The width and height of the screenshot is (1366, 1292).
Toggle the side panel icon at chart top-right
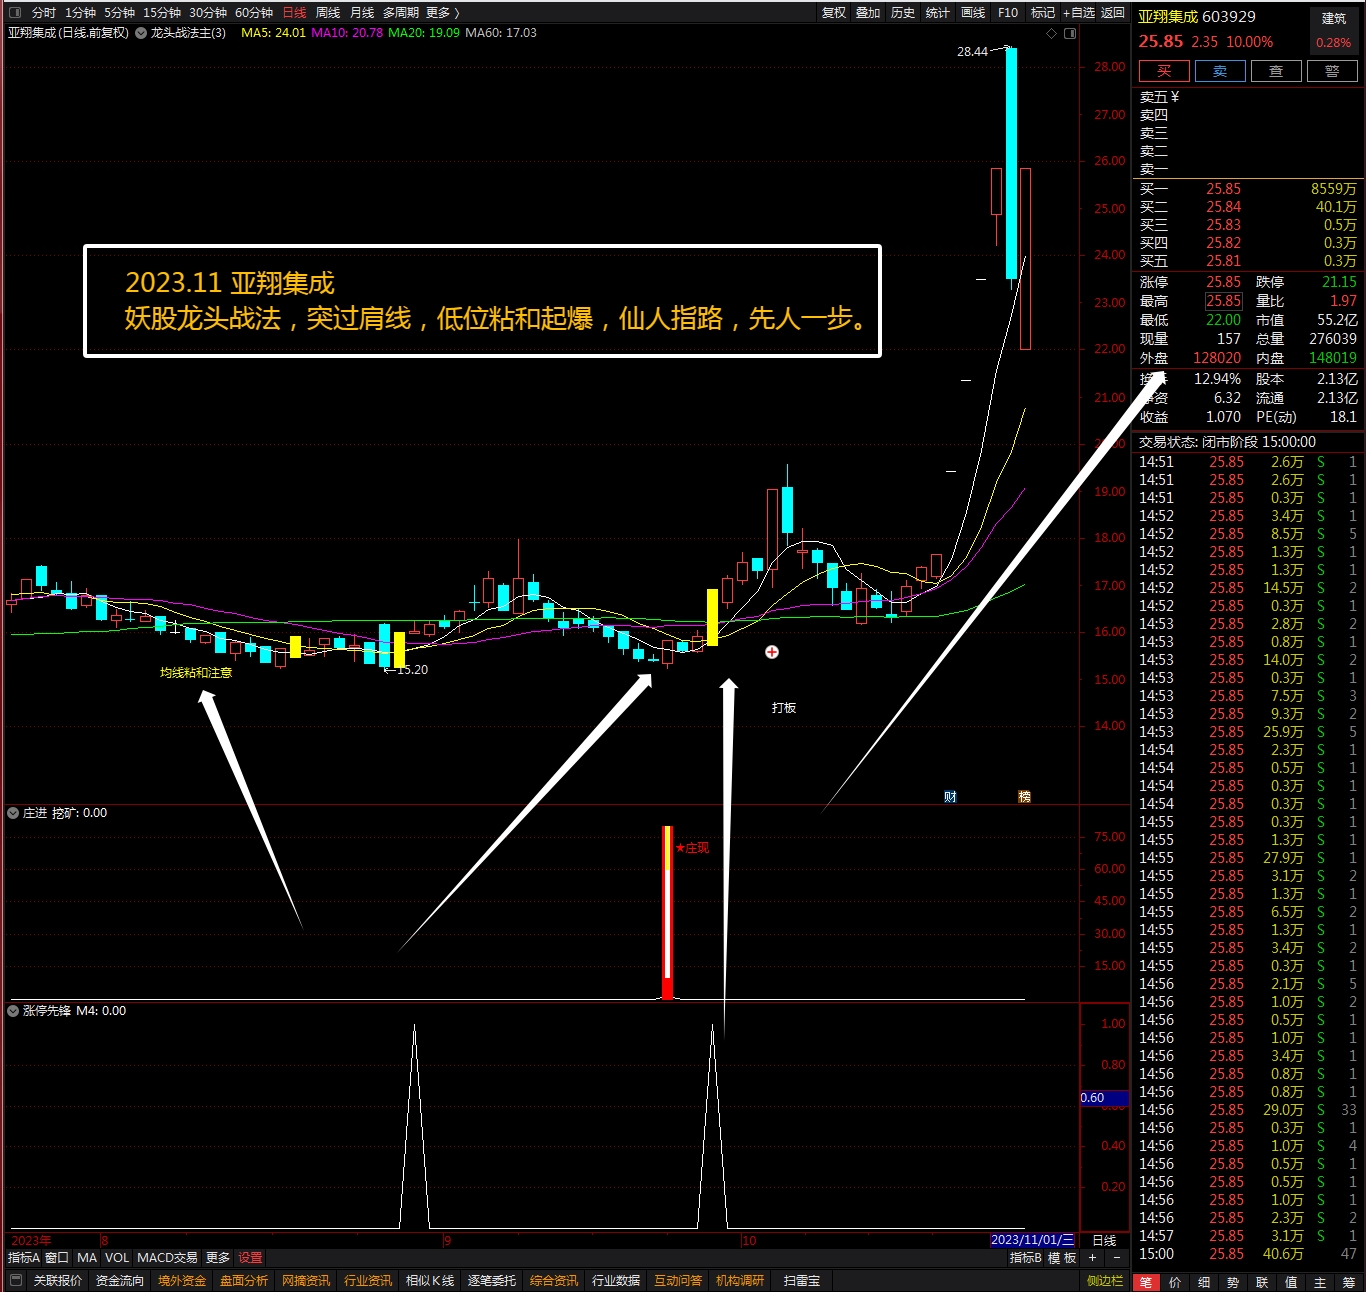(x=1070, y=34)
